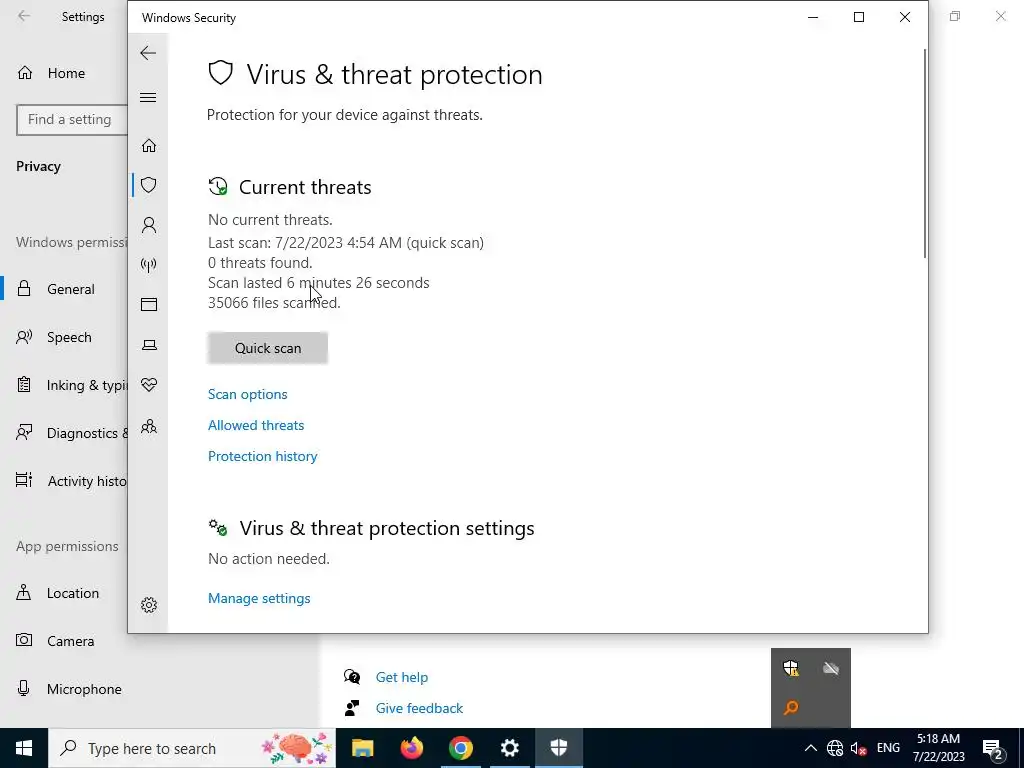Click the Quick scan button
The width and height of the screenshot is (1024, 768).
268,348
